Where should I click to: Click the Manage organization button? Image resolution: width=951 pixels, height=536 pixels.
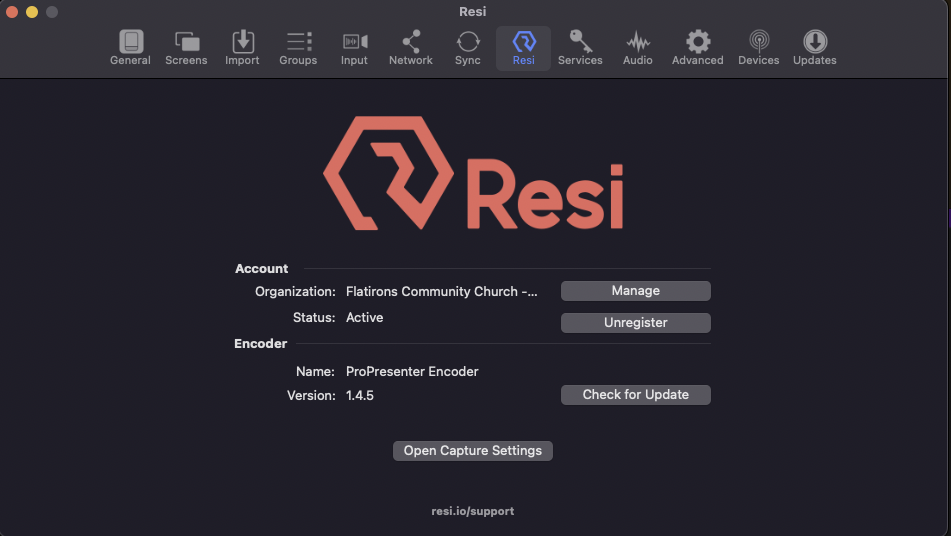(x=636, y=290)
